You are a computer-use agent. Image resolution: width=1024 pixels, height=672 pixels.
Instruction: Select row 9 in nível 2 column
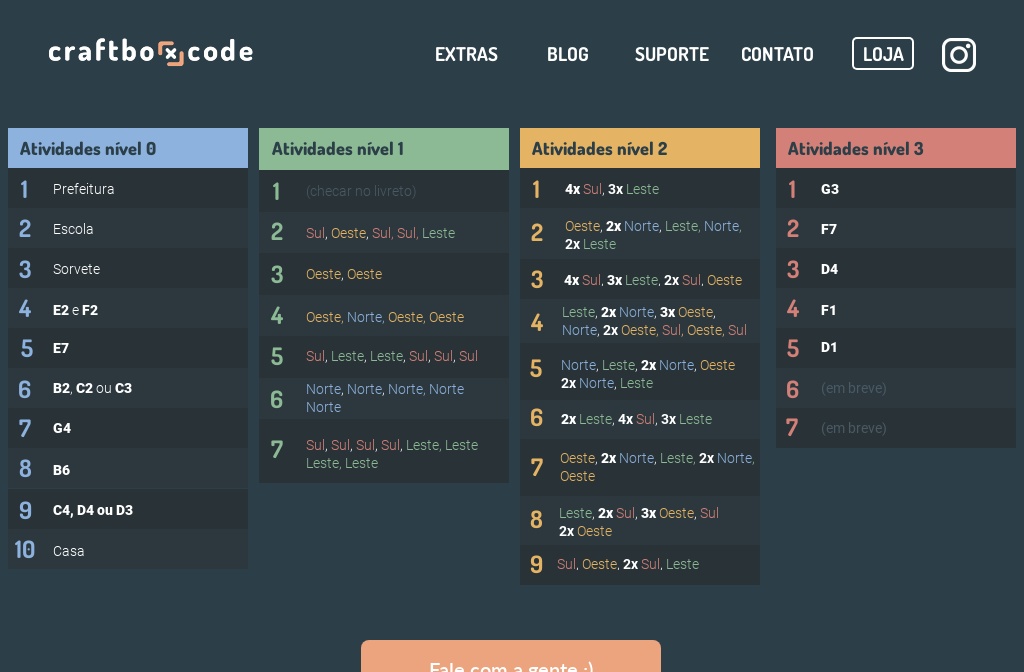click(640, 564)
